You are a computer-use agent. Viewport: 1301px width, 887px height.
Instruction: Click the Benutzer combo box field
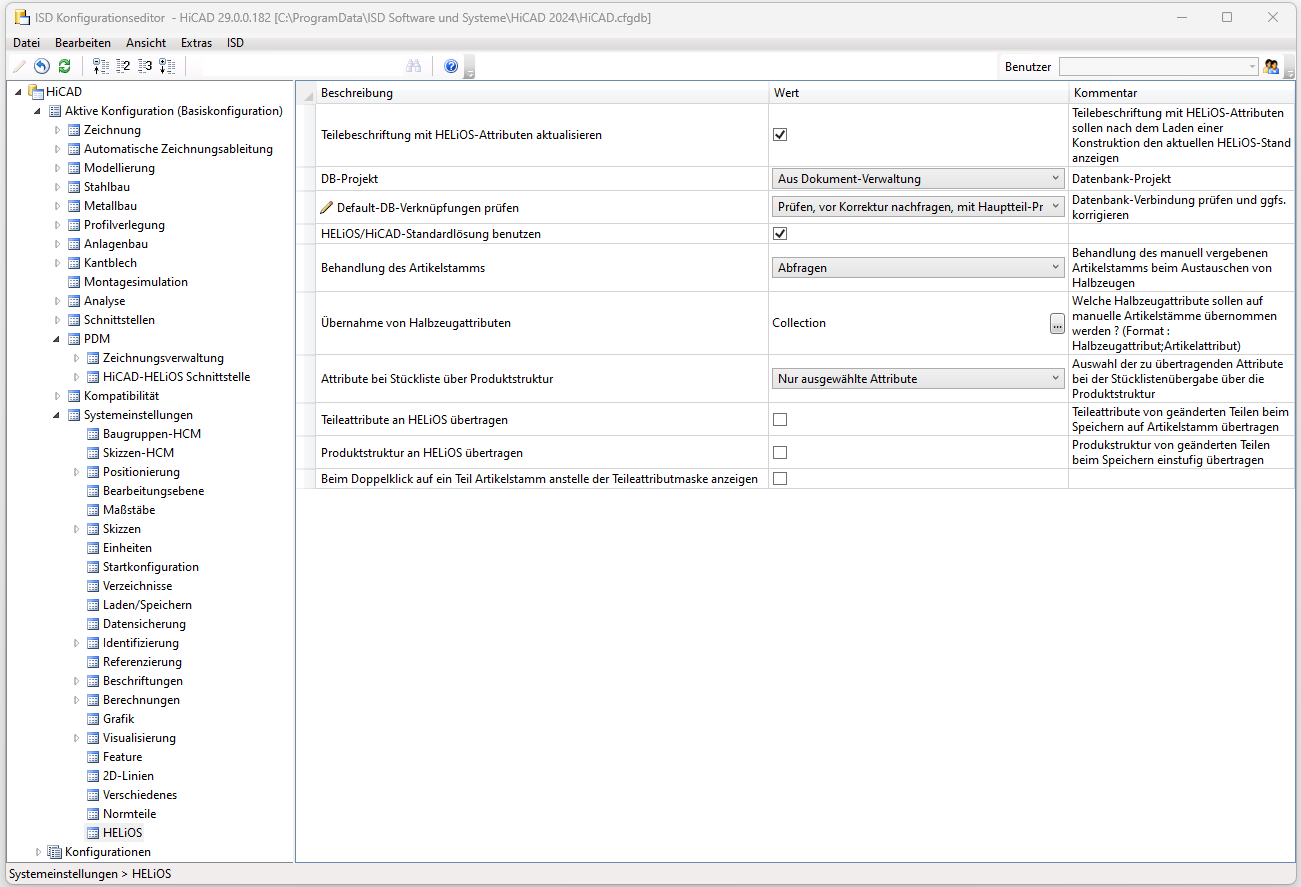[1157, 66]
